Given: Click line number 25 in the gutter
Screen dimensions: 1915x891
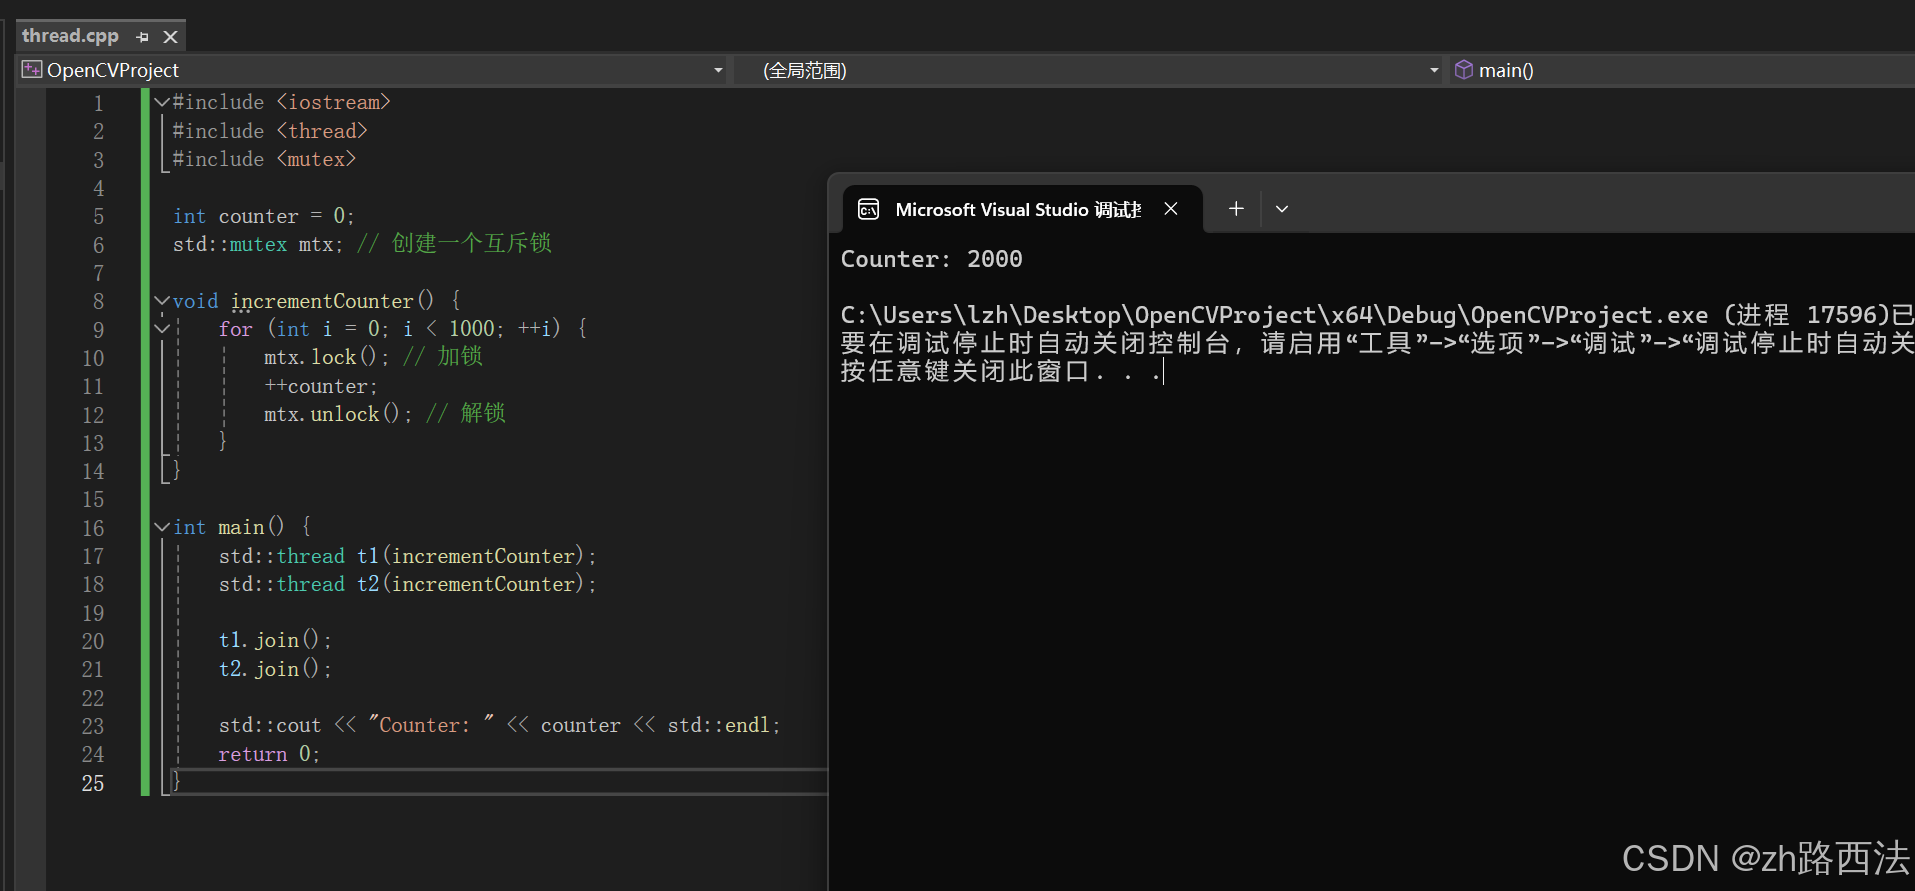Looking at the screenshot, I should click(93, 783).
